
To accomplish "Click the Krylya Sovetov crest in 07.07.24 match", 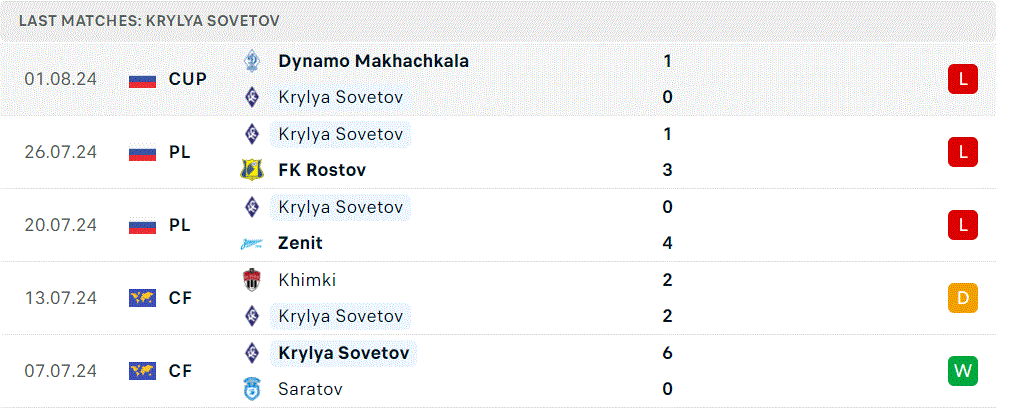I will click(x=251, y=353).
